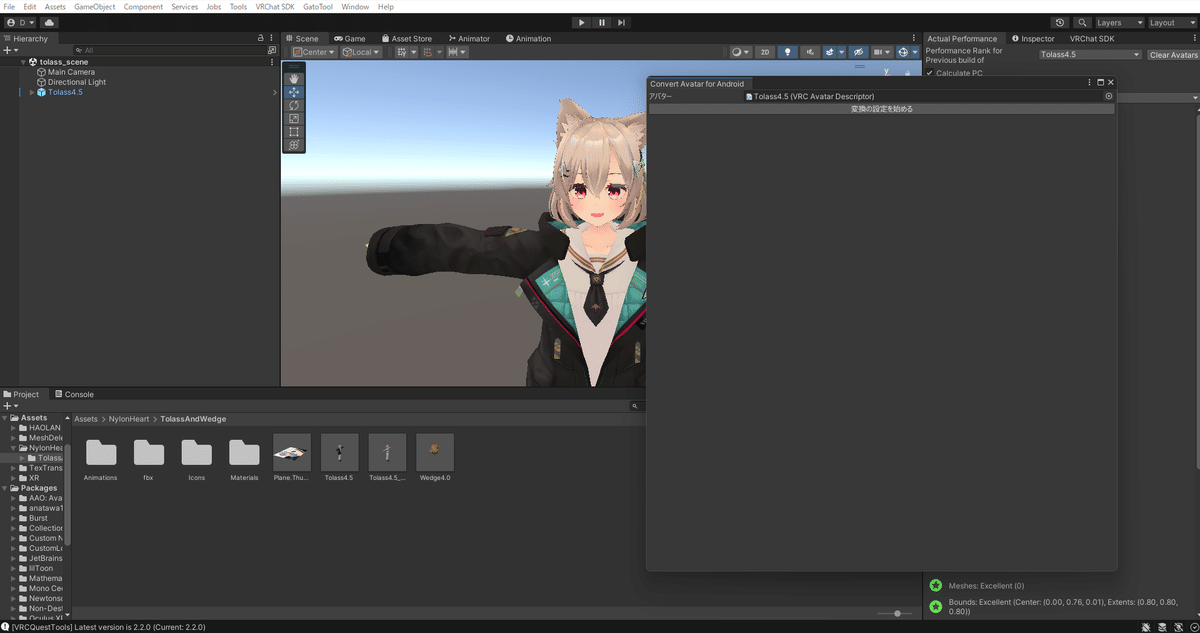The width and height of the screenshot is (1200, 633).
Task: Click the Pause button
Action: (602, 22)
